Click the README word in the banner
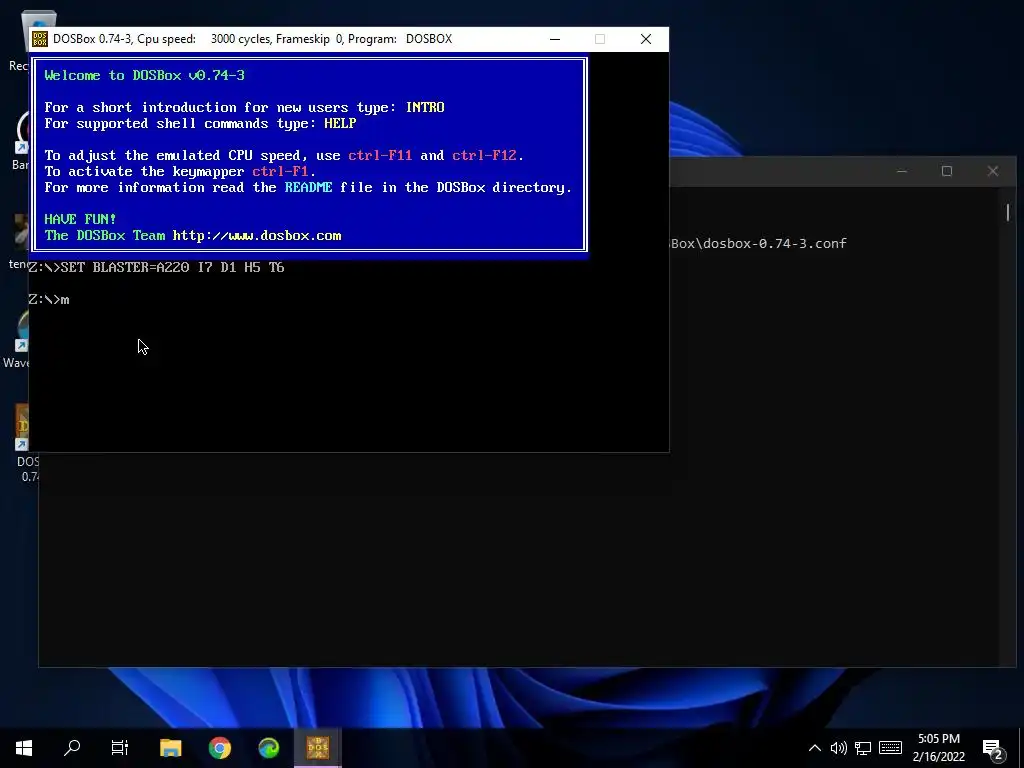Screen dimensions: 1024x768 308,187
